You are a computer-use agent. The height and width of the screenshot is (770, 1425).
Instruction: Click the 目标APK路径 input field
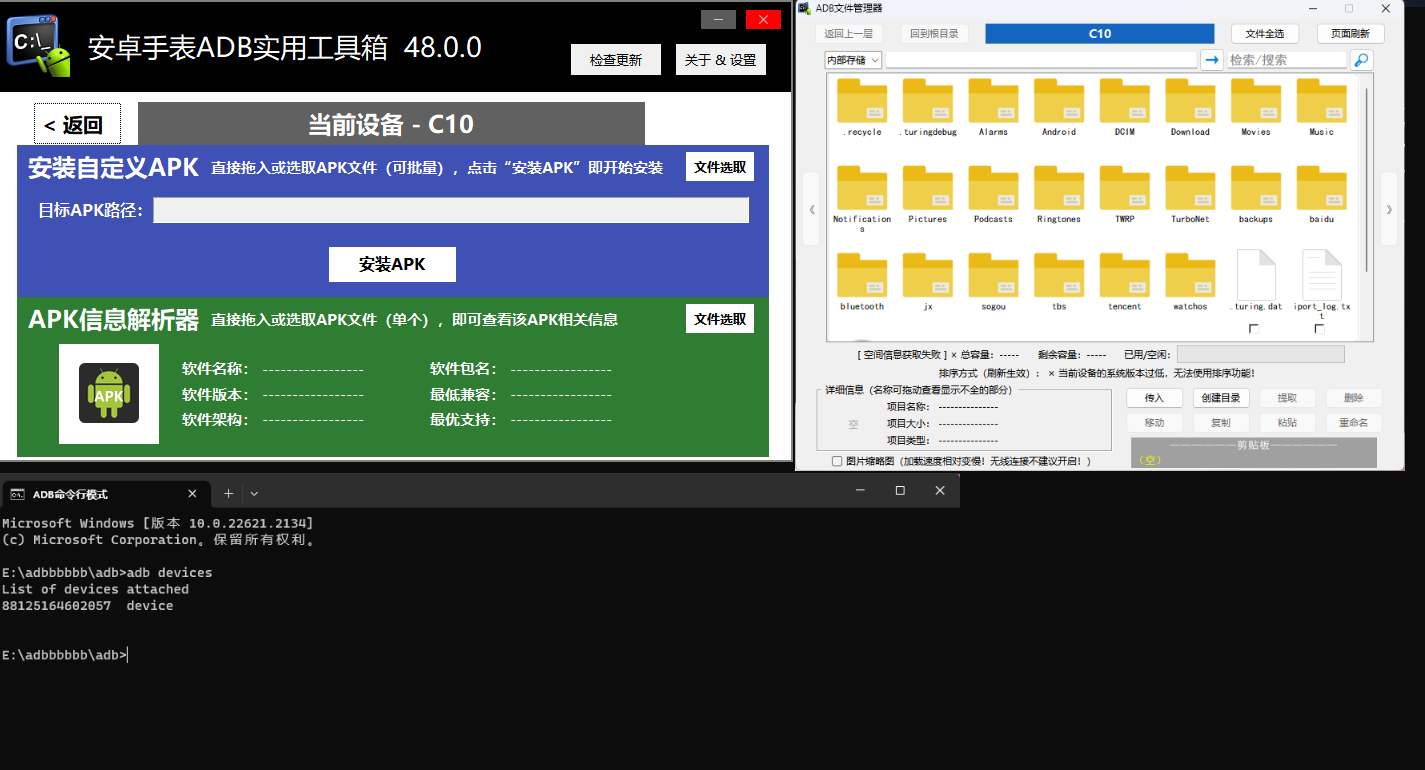(x=450, y=210)
